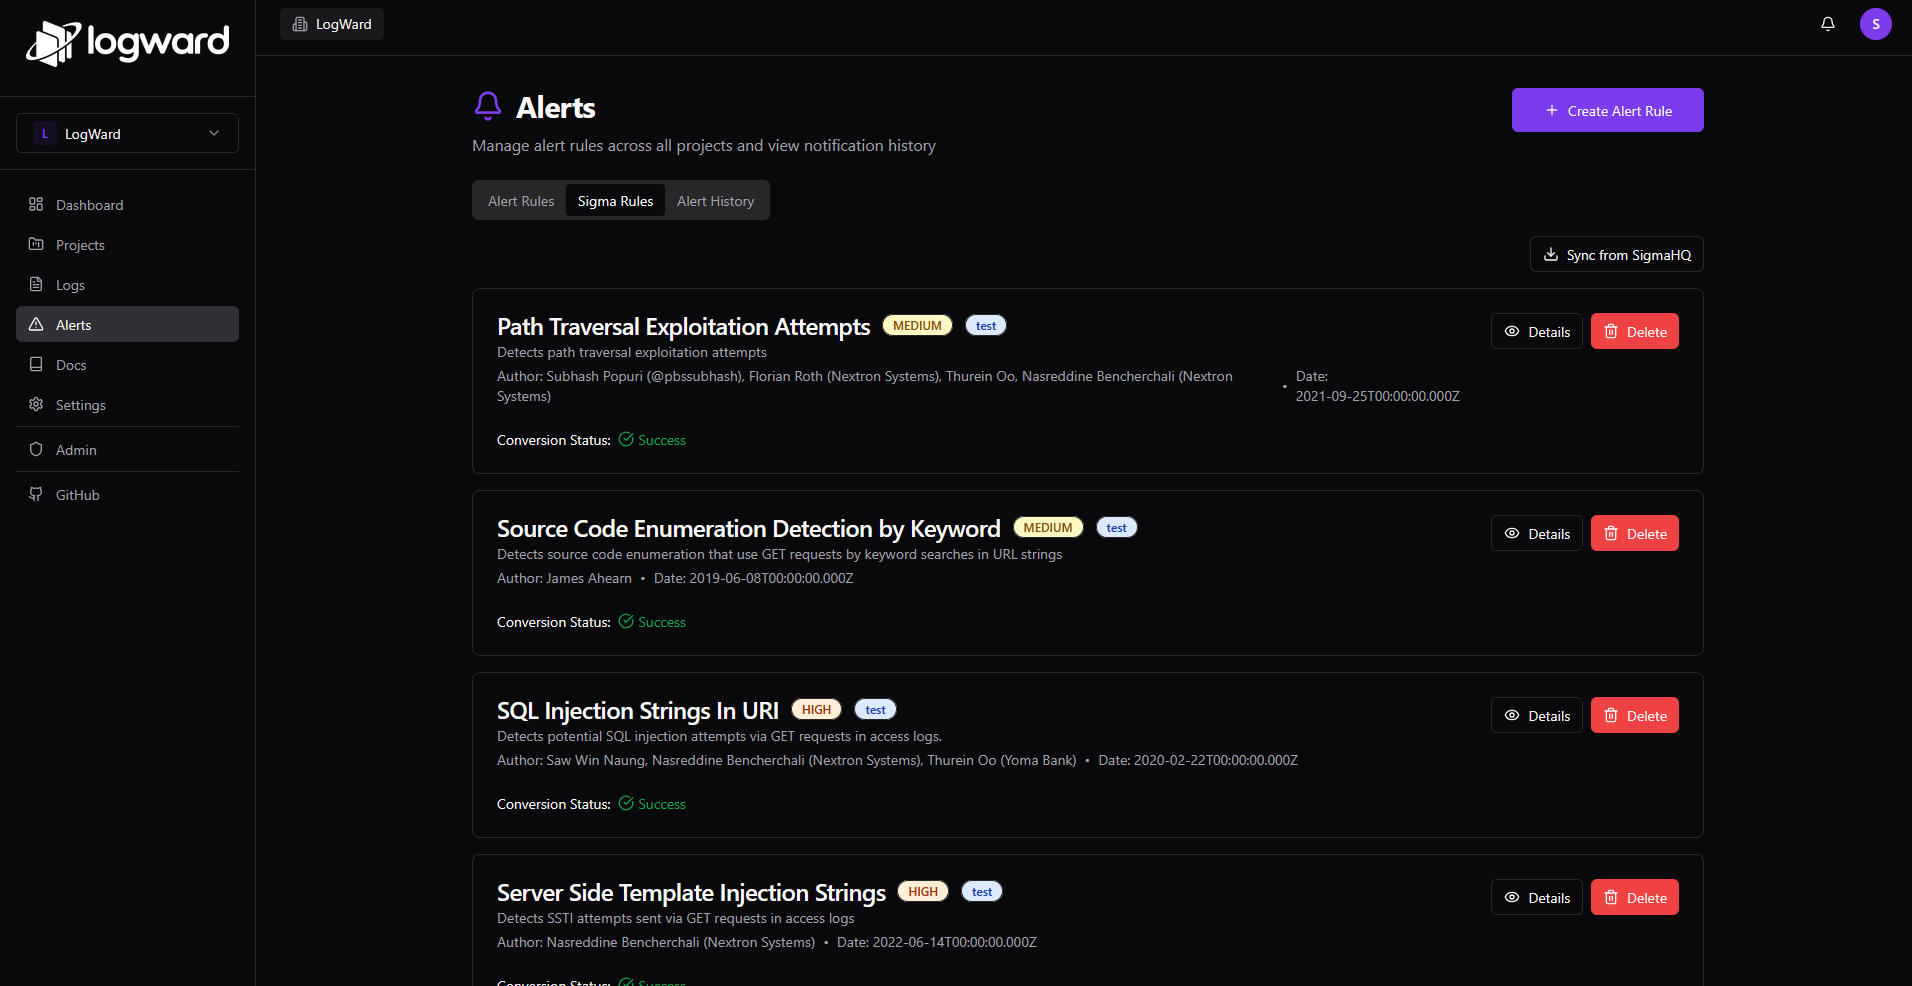Click the Logward logo
Viewport: 1912px width, 986px height.
pos(127,44)
